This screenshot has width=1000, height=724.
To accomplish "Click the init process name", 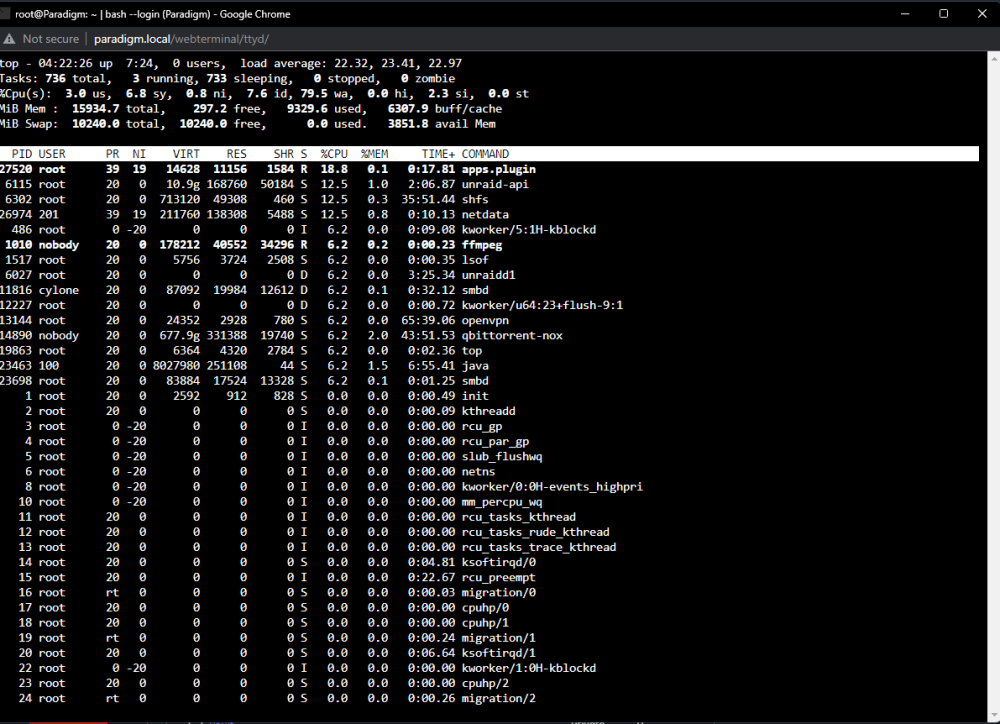I will [x=475, y=396].
